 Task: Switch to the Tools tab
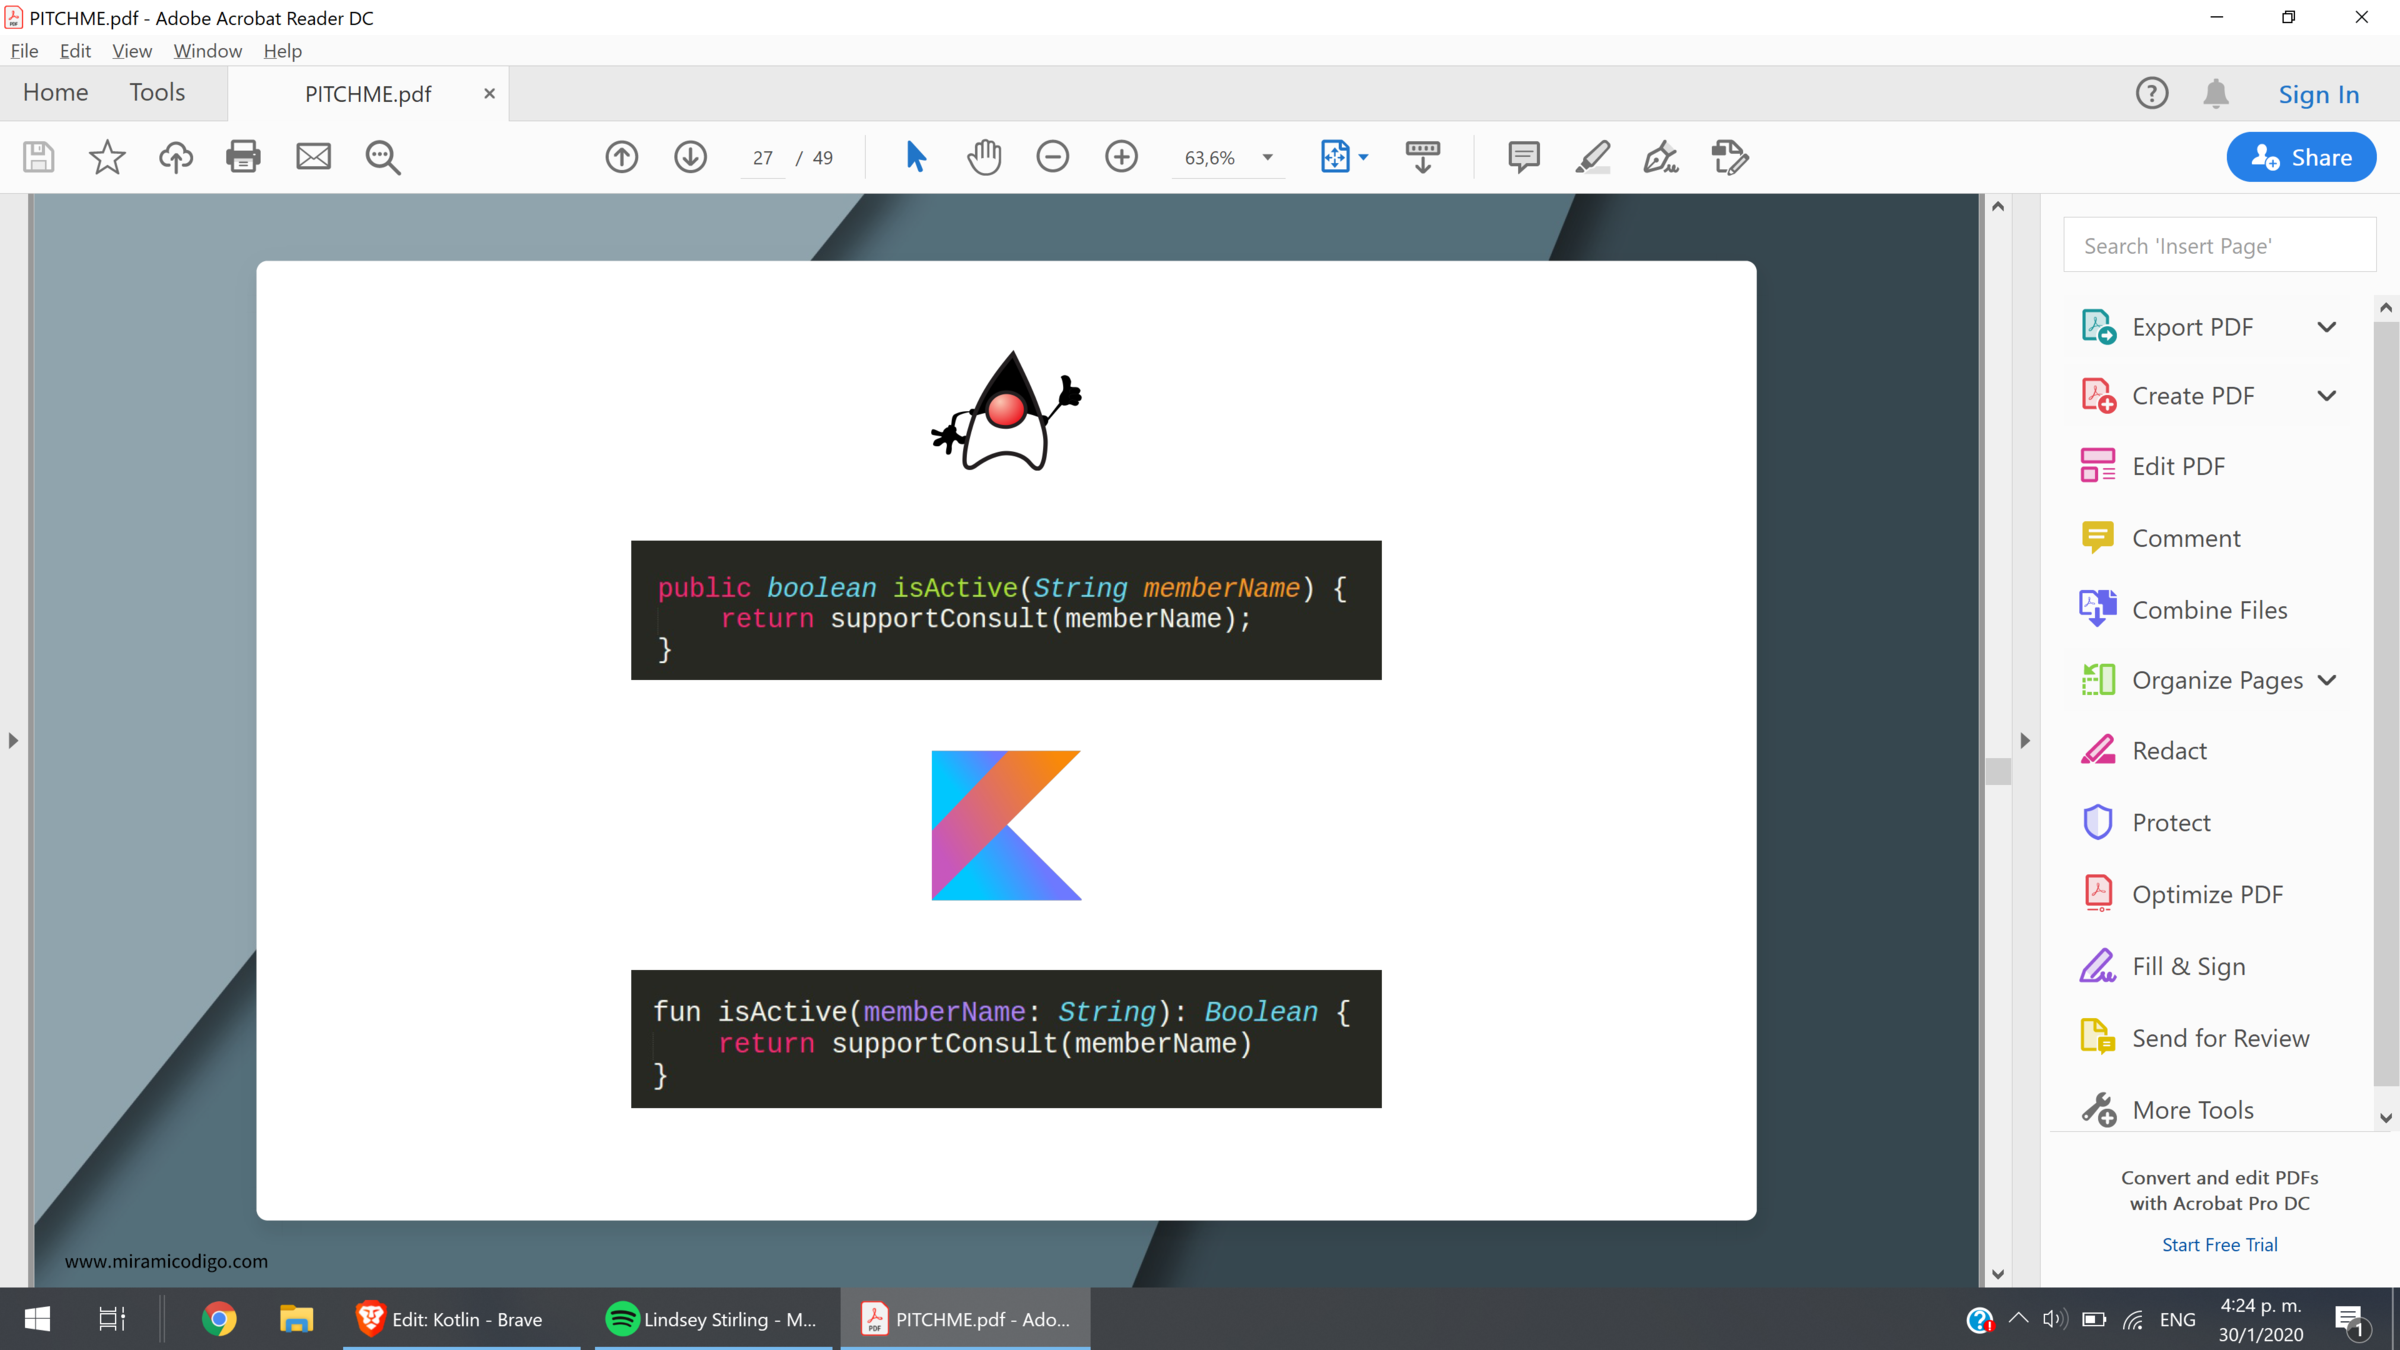(x=157, y=92)
